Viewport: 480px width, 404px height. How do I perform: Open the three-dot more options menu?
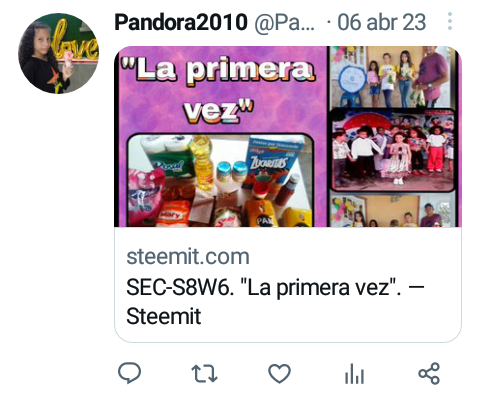click(450, 21)
